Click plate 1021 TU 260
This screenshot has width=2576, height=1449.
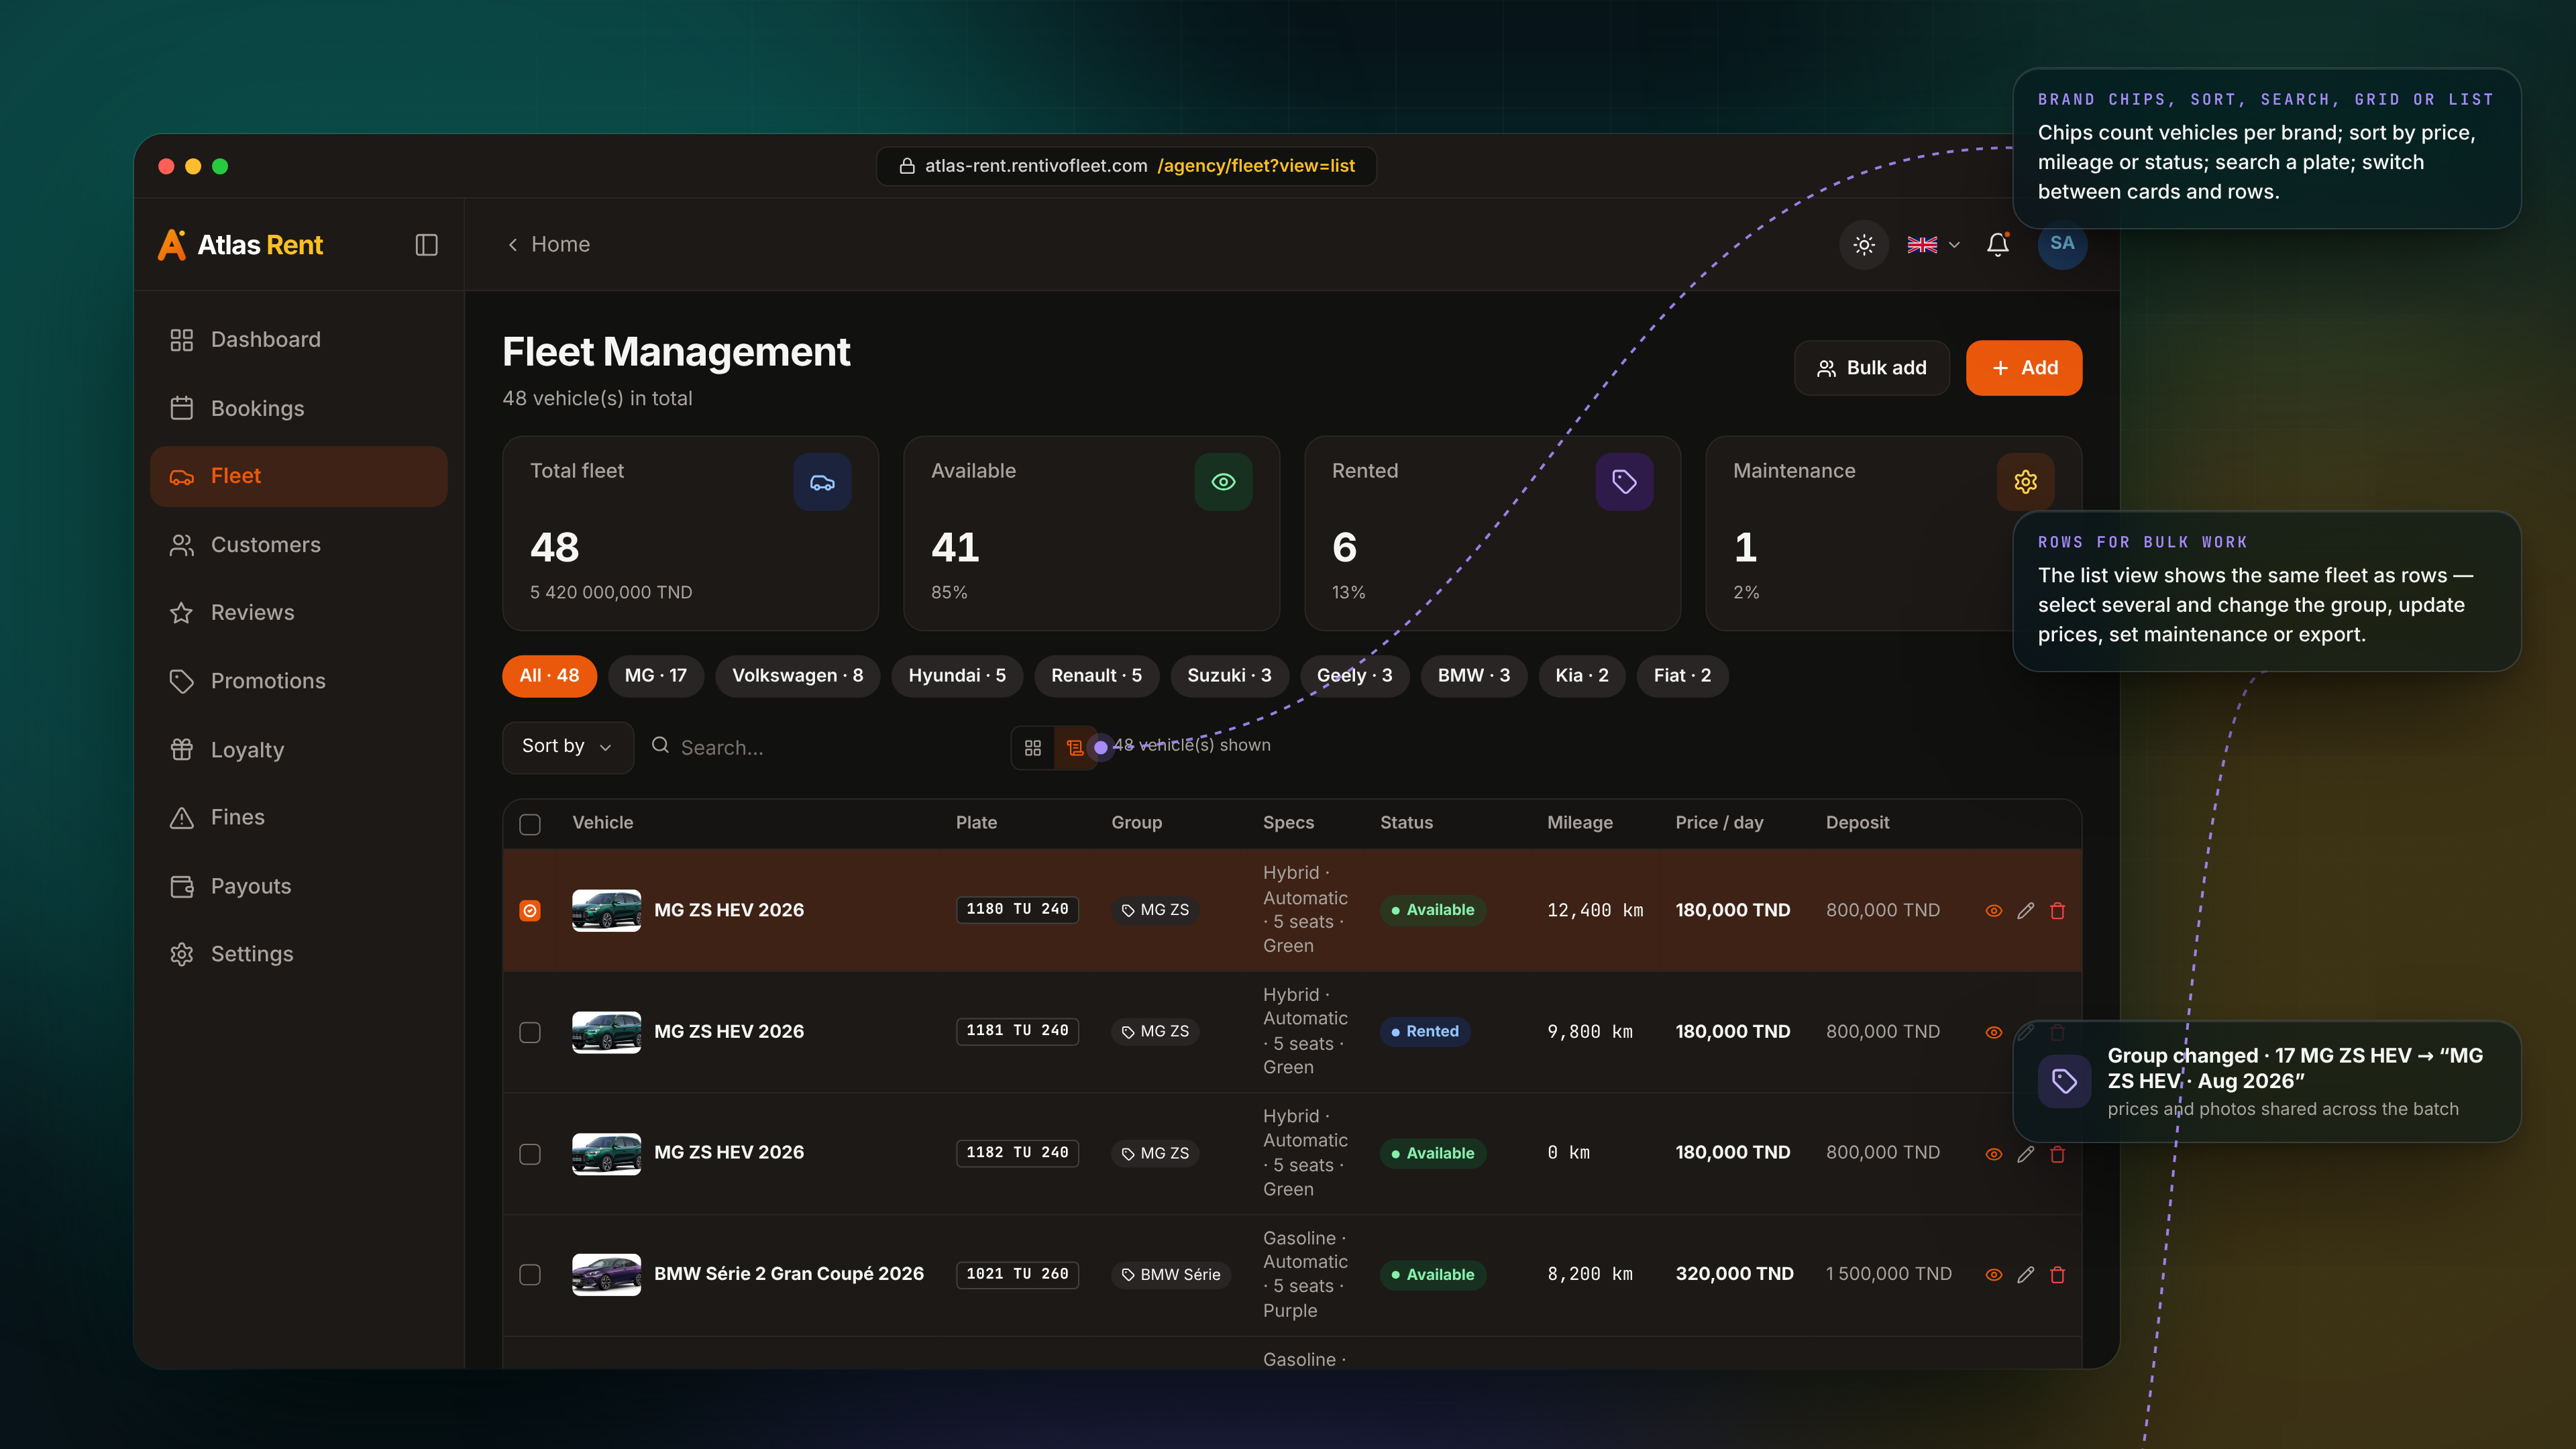1017,1274
